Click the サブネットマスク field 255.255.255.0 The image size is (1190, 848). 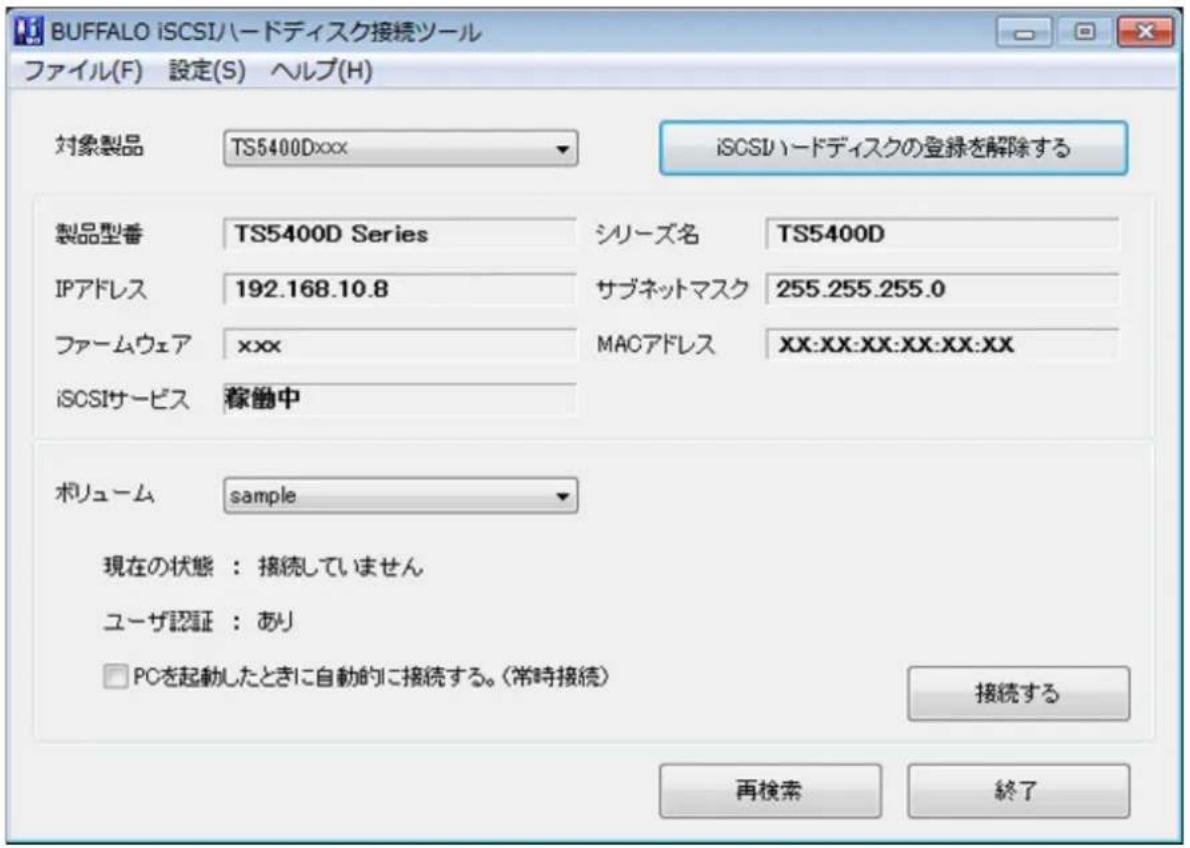pos(942,289)
